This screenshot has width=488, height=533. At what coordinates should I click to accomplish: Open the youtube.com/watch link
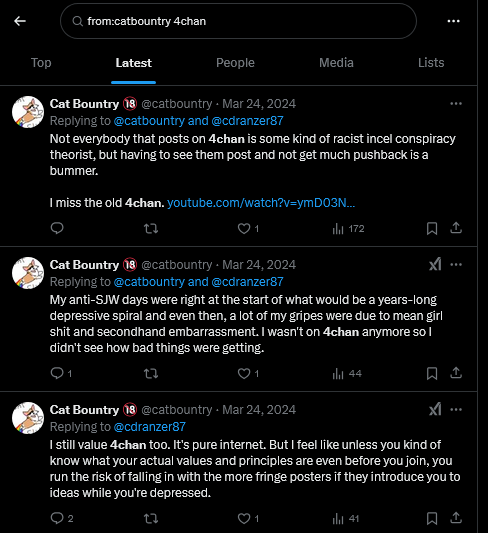point(261,203)
